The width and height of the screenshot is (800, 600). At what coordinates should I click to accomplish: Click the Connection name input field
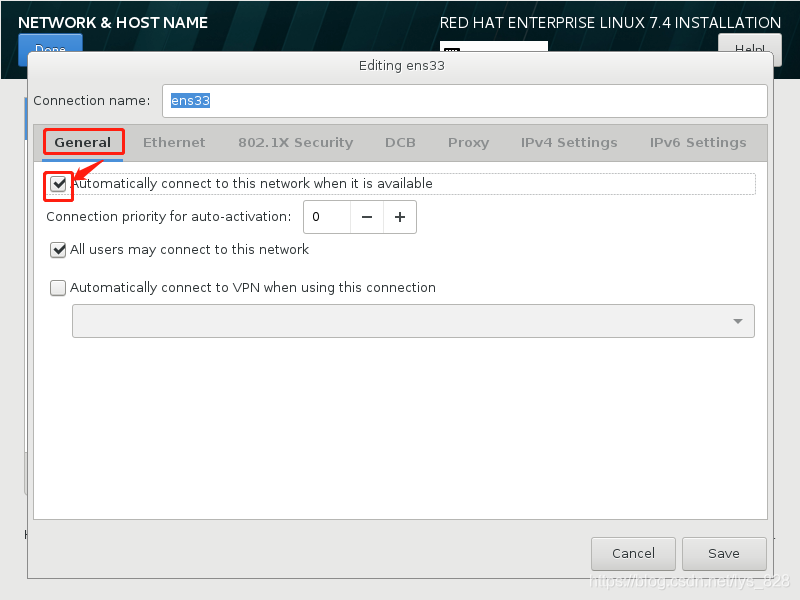[x=465, y=101]
